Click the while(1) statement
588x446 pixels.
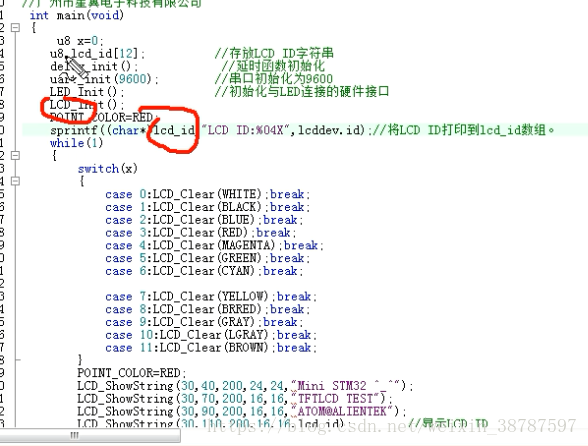[76, 143]
